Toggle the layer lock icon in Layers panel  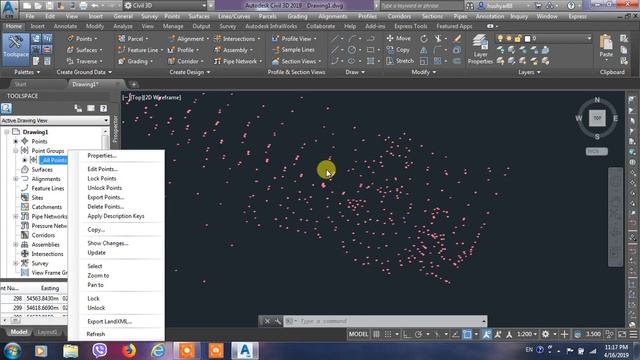518,38
